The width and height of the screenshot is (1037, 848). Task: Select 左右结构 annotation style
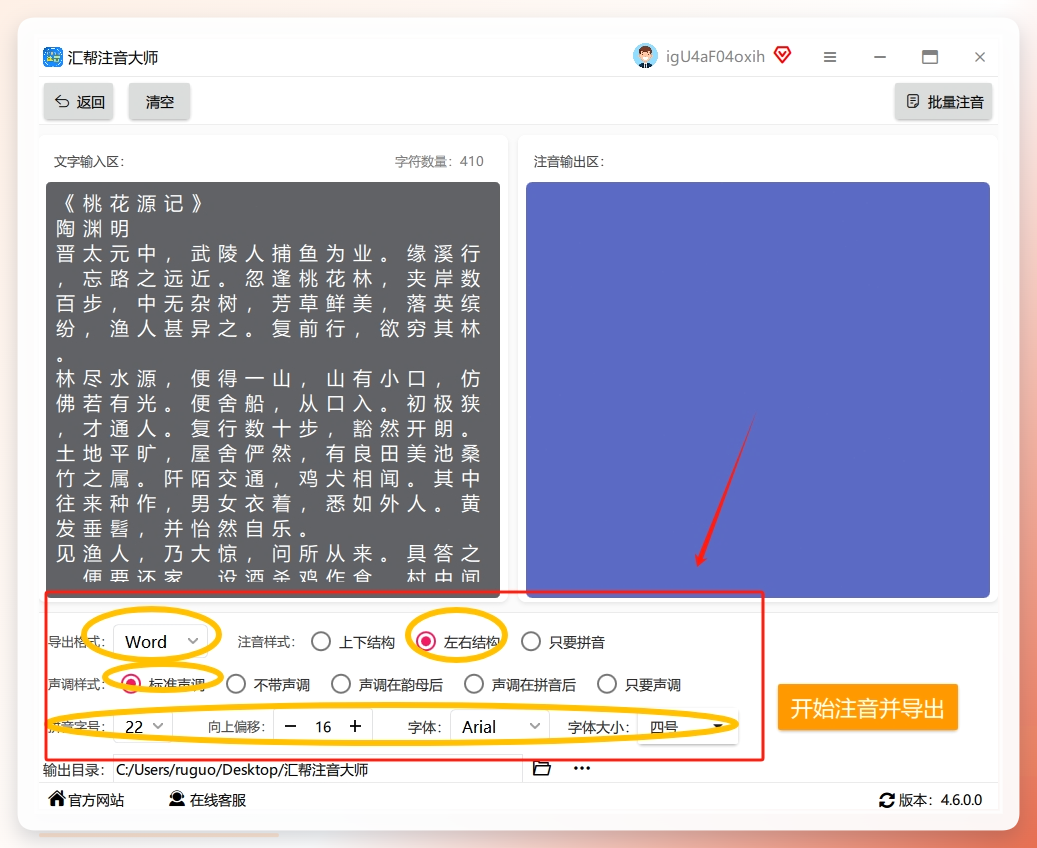(458, 642)
